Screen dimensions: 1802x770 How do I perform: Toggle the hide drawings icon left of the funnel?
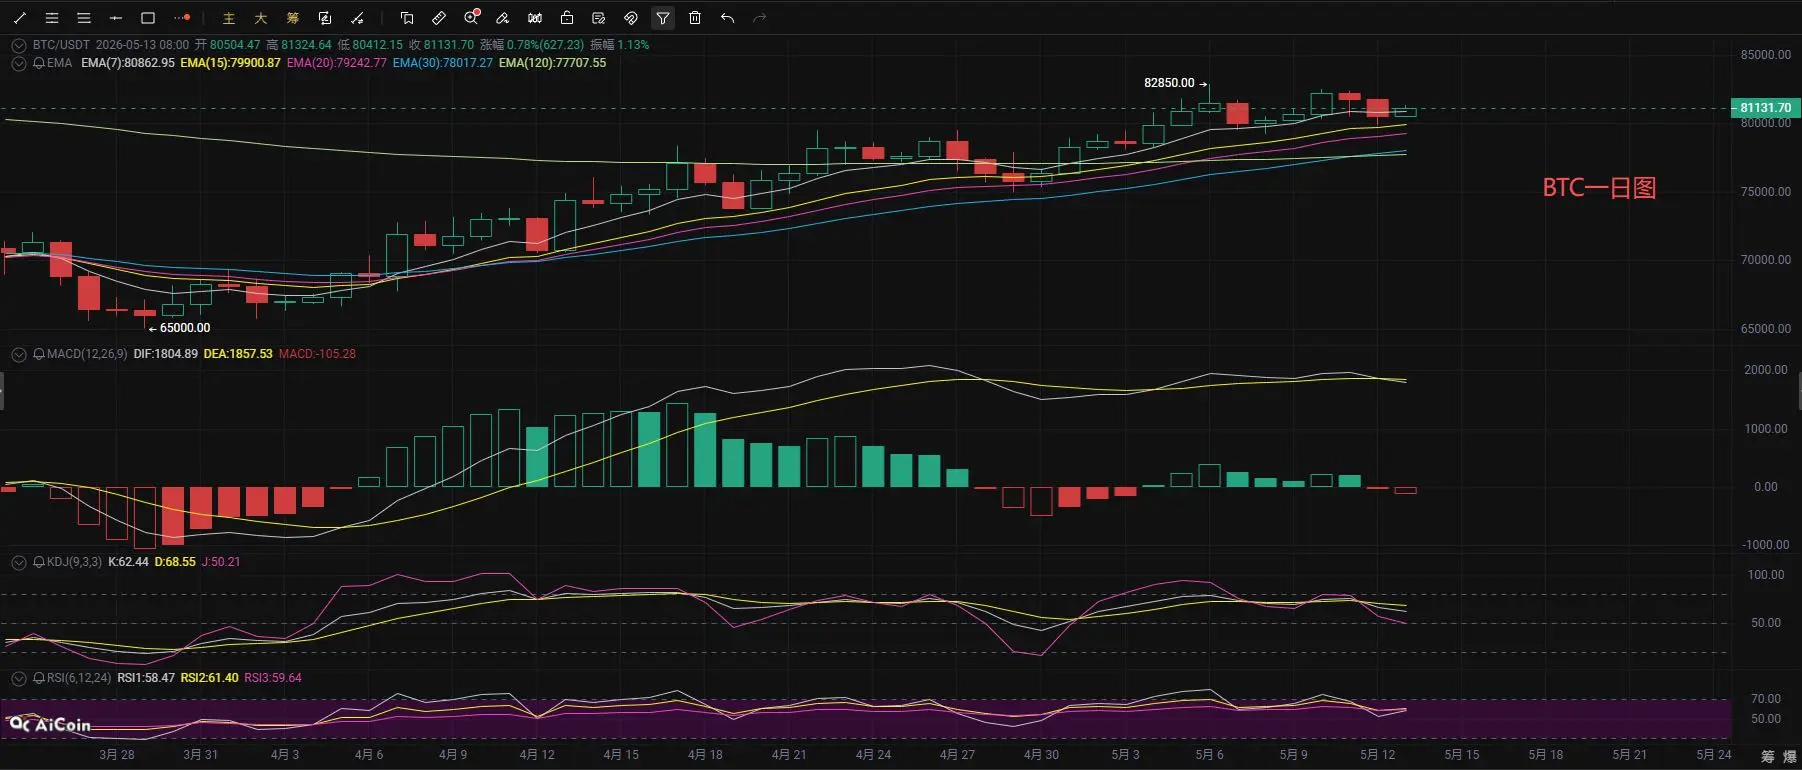(x=631, y=18)
